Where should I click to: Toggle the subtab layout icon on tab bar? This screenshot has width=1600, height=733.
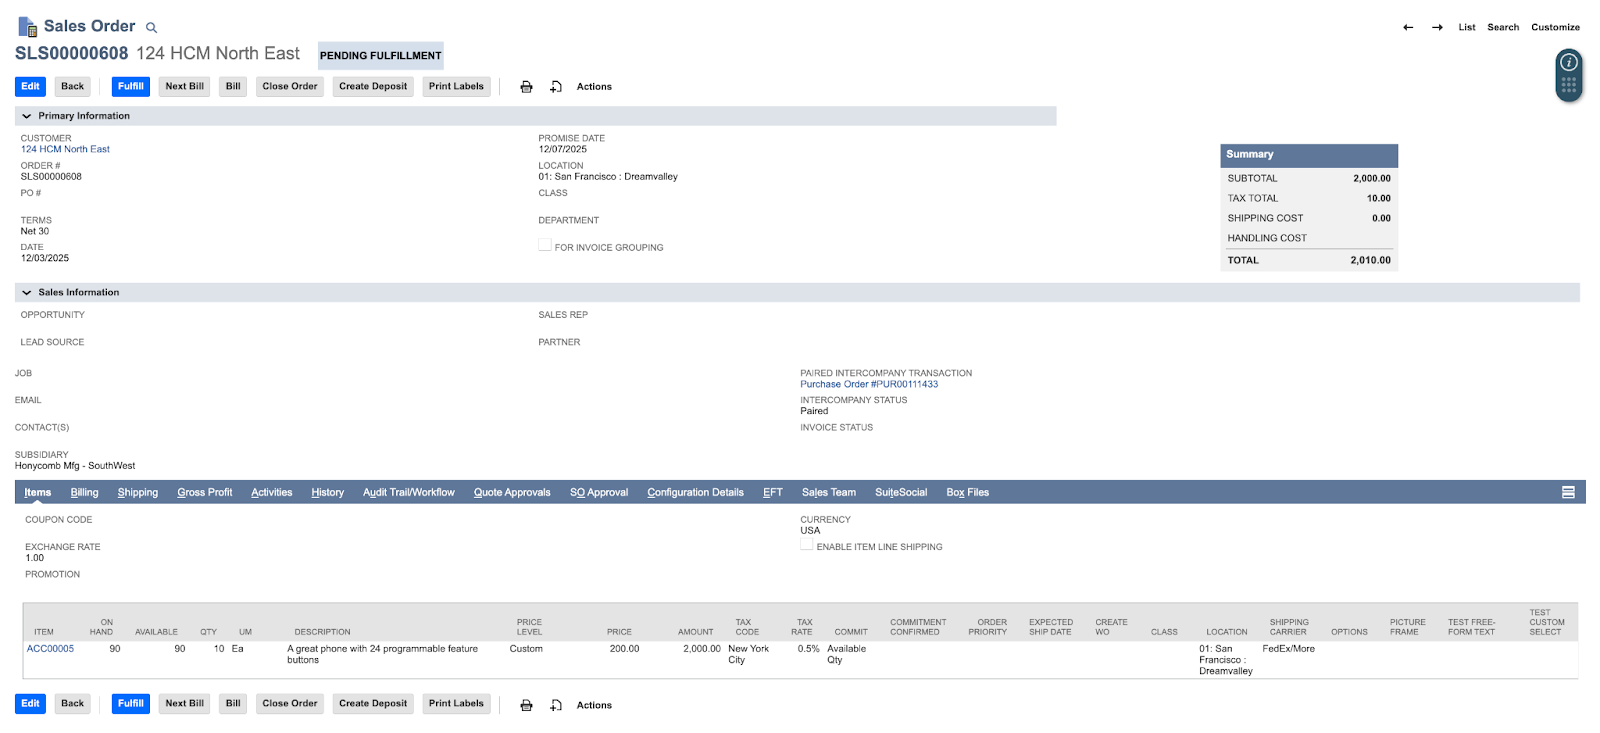click(1568, 492)
